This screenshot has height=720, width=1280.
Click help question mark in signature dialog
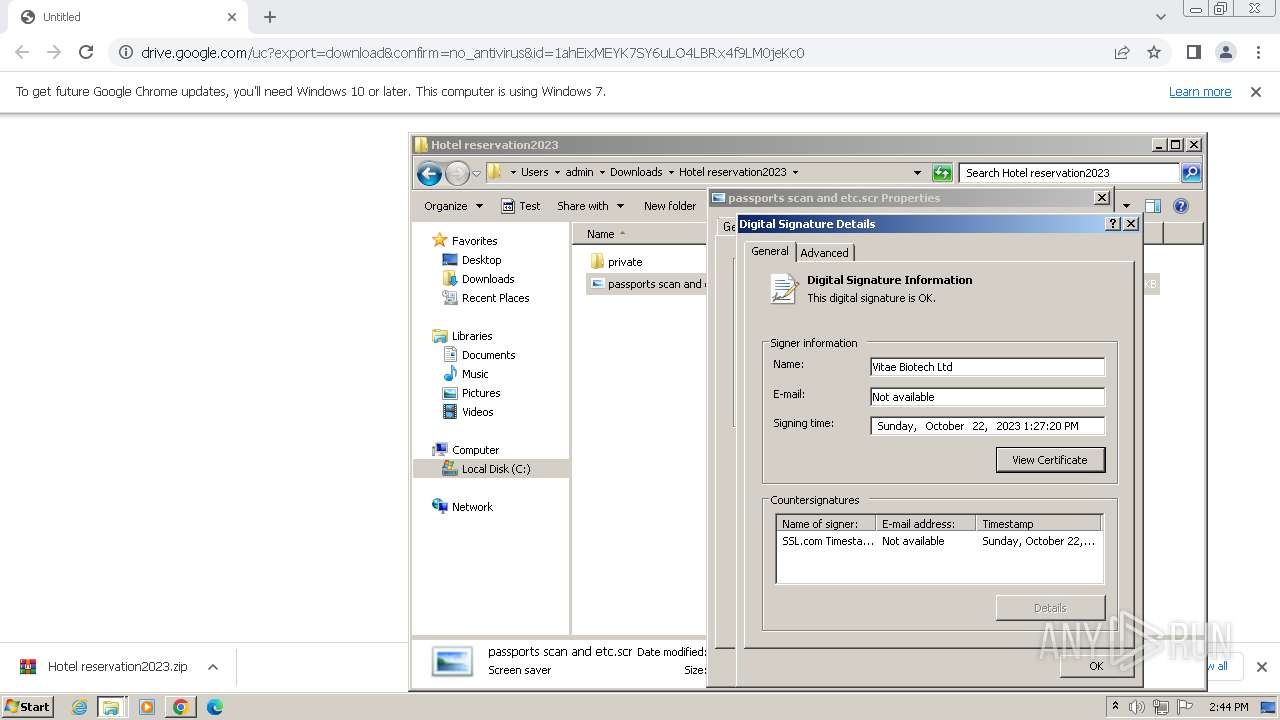[x=1113, y=224]
